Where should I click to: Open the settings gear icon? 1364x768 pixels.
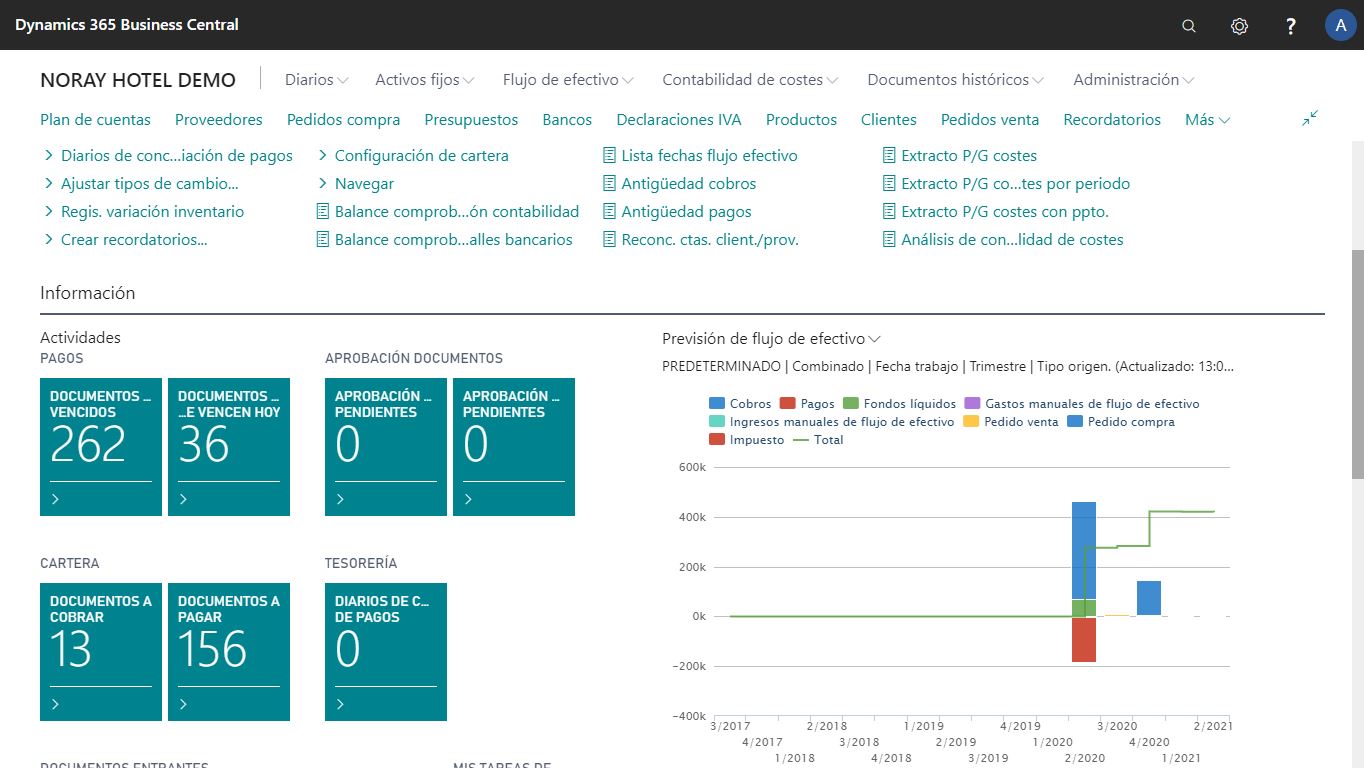coord(1240,26)
